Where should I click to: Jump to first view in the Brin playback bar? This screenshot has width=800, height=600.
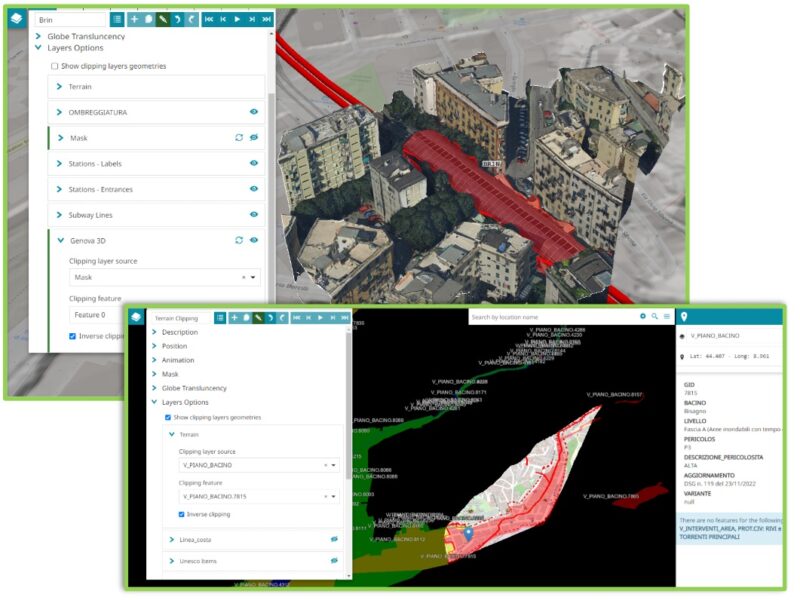click(x=209, y=19)
